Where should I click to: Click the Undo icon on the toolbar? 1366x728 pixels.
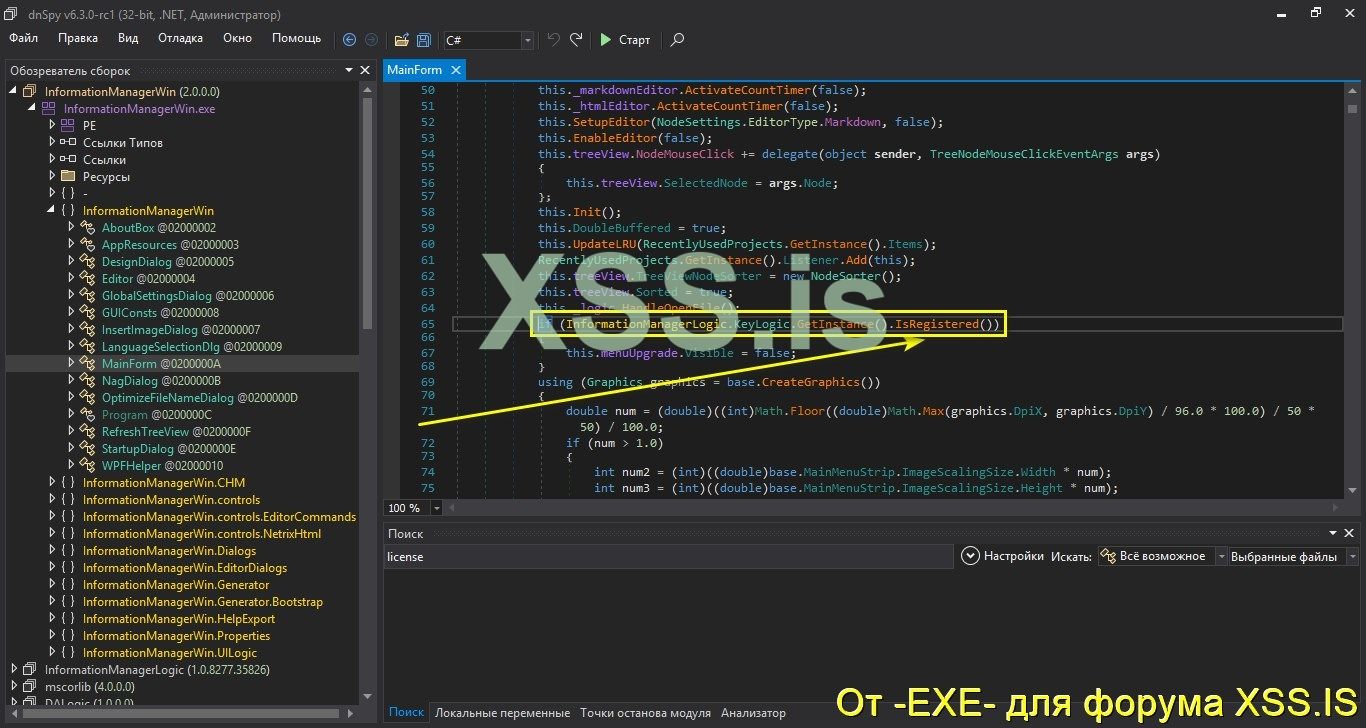552,40
